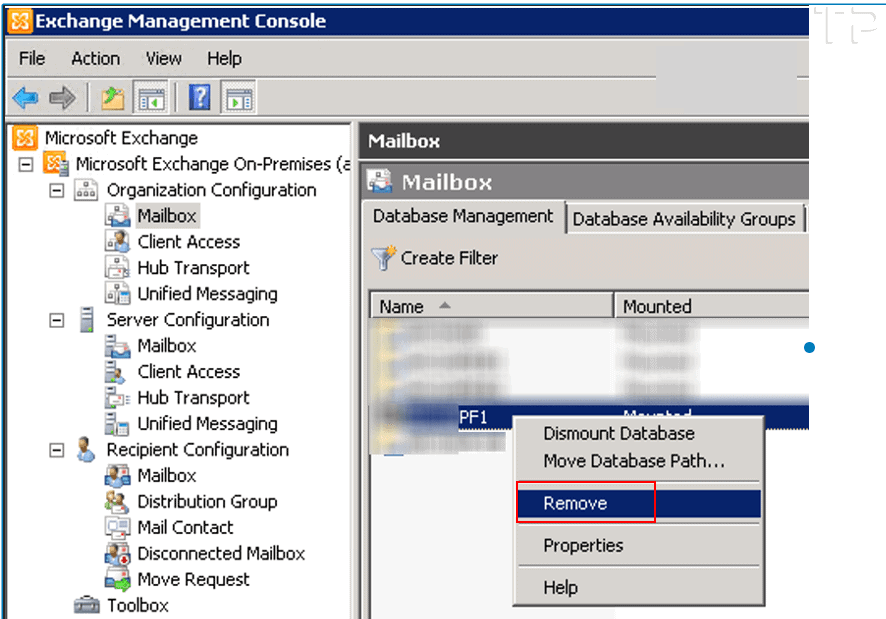The image size is (886, 619).
Task: Switch to Database Availability Groups tab
Action: tap(684, 219)
